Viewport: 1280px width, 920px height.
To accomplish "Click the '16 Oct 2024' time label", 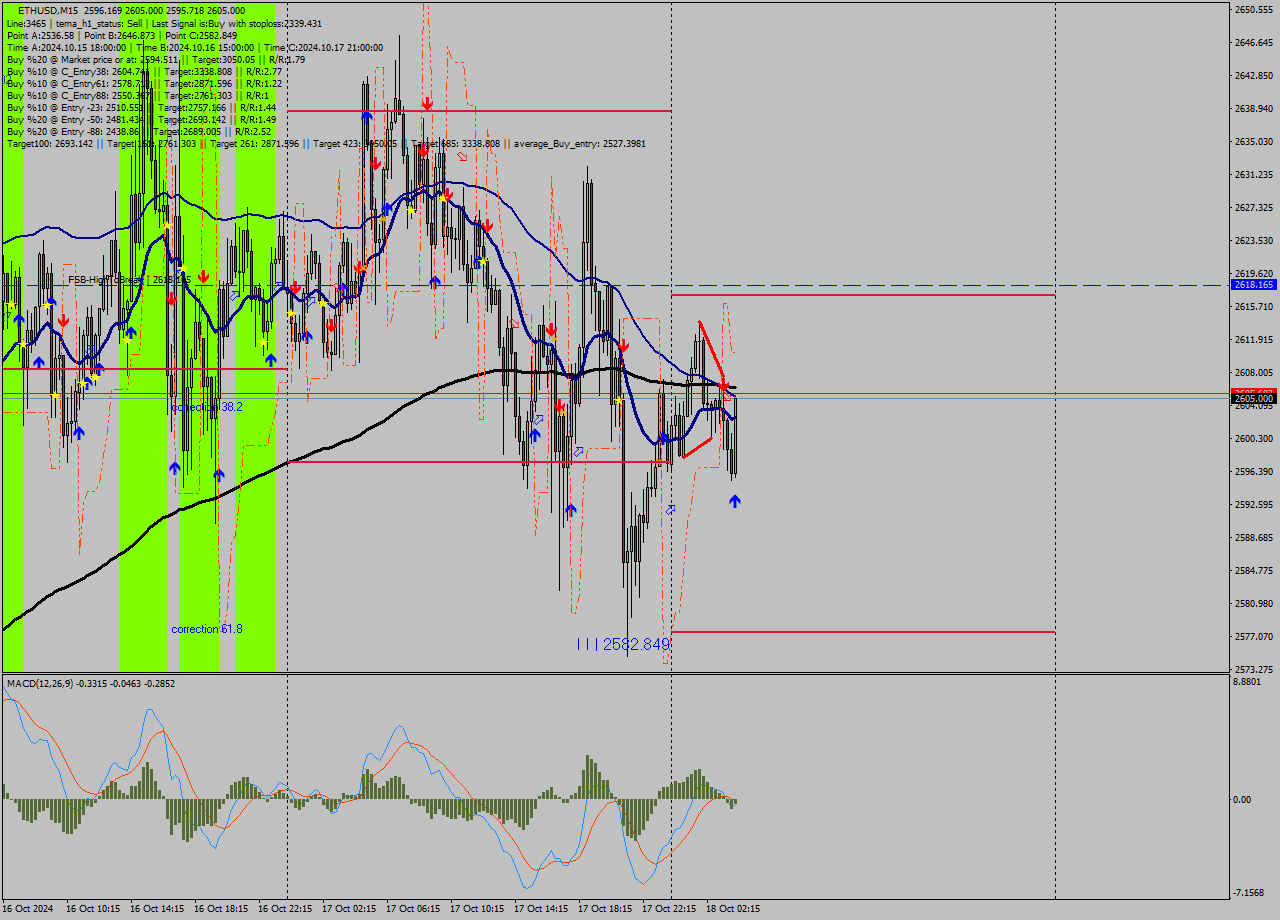I will click(28, 909).
